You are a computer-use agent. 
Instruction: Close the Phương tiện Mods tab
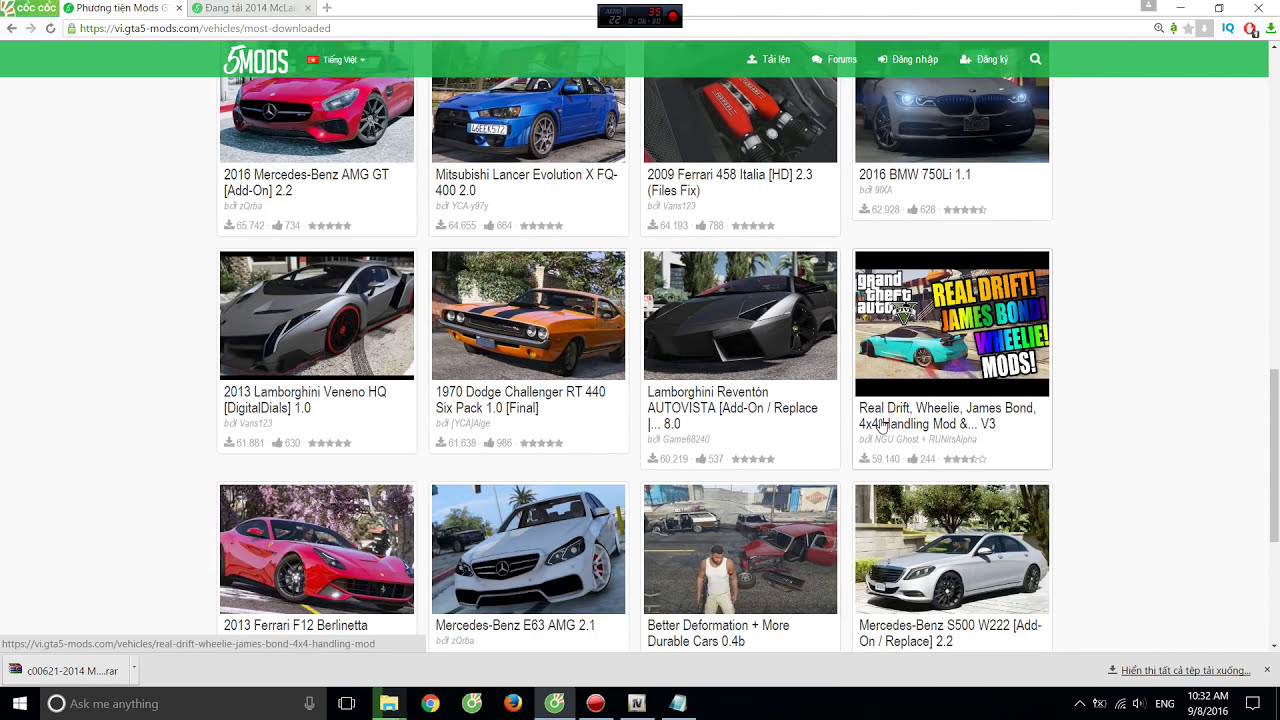pyautogui.click(x=179, y=8)
